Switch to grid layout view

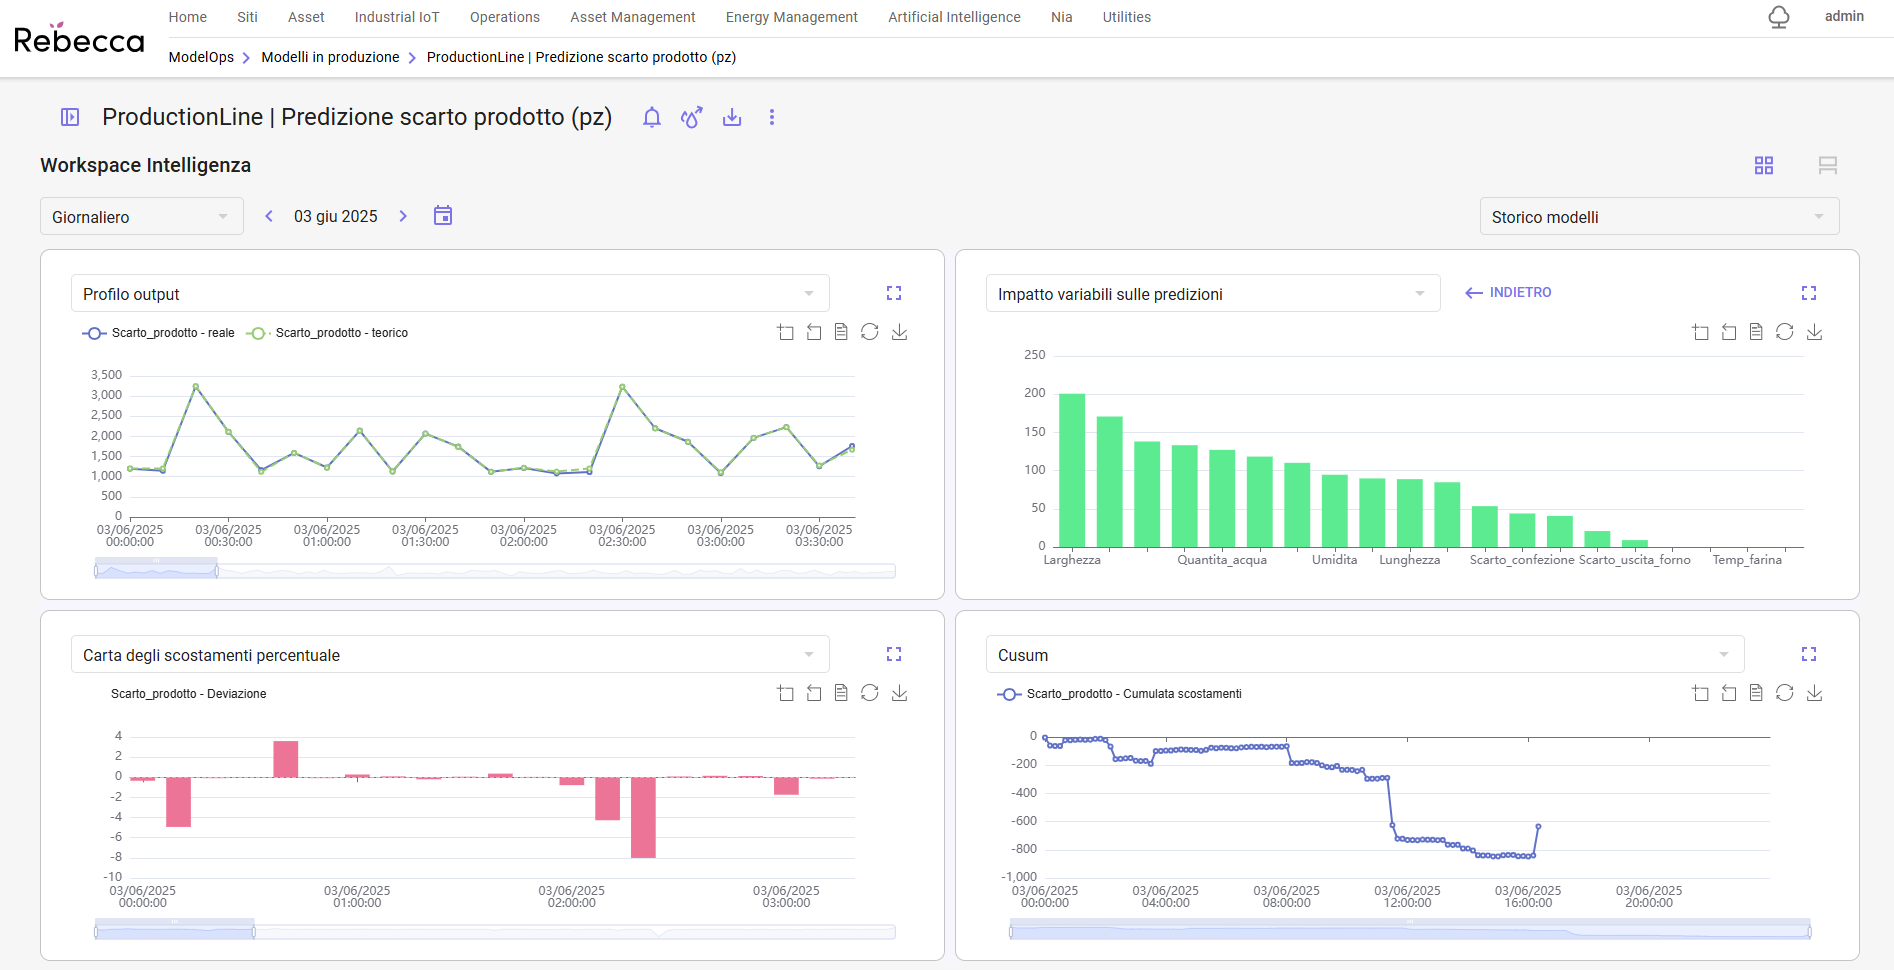click(1764, 166)
